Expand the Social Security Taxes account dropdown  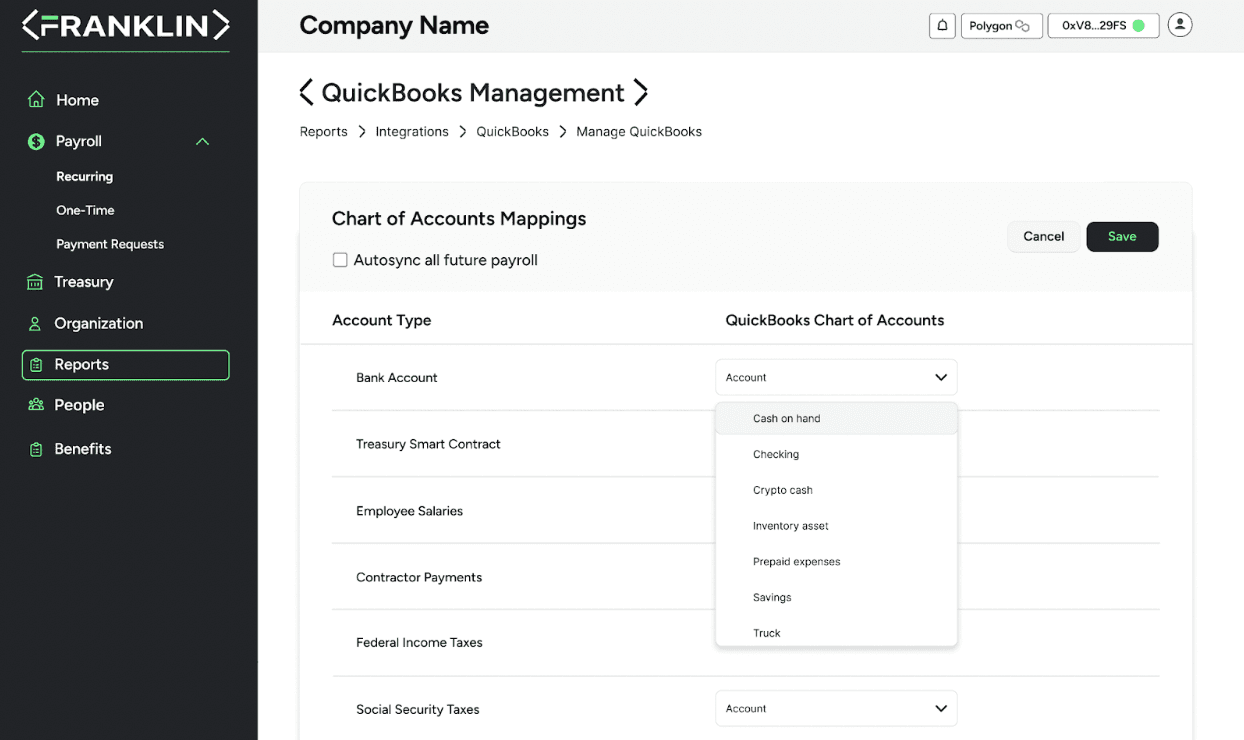tap(836, 709)
